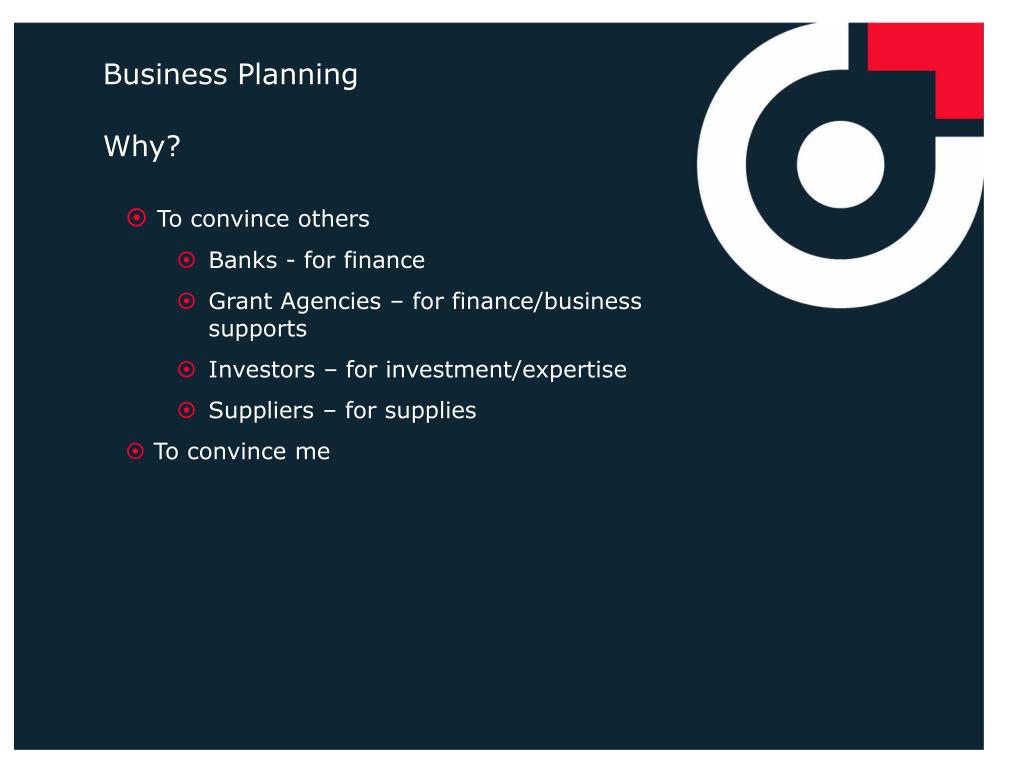1024x768 pixels.
Task: Click bullet icon next to Suppliers line
Action: (187, 410)
